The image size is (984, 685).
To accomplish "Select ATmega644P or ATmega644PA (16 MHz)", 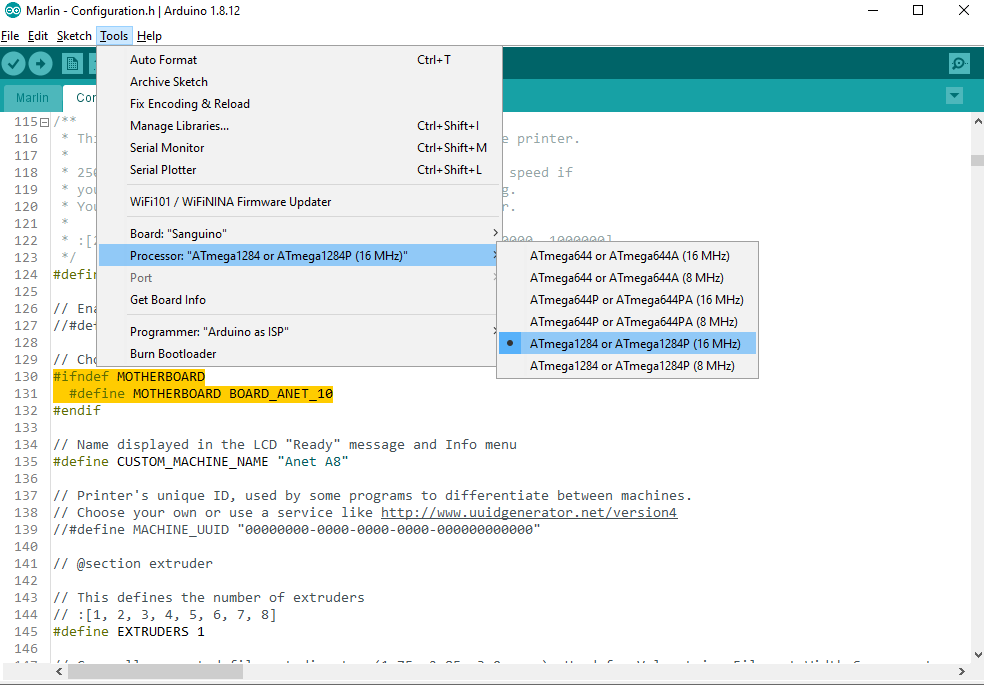I will tap(628, 300).
